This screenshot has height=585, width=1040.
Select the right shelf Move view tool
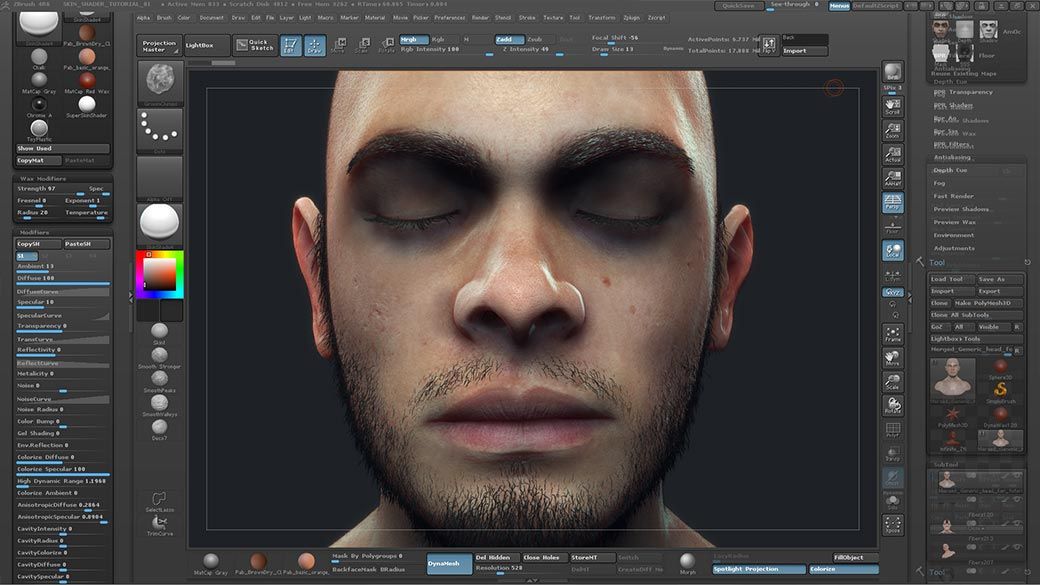[x=893, y=358]
